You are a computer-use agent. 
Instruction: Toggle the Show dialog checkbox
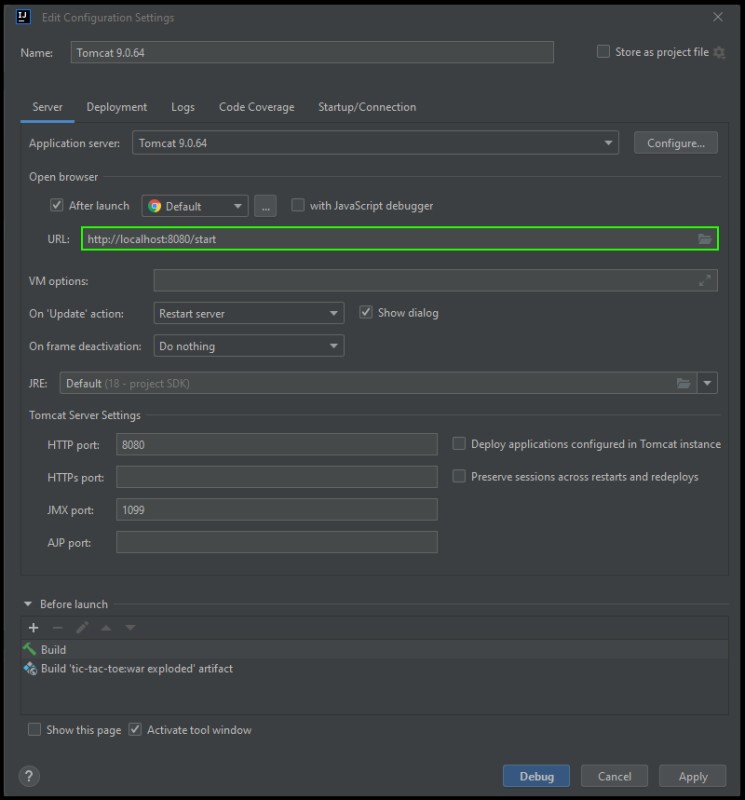(x=366, y=312)
